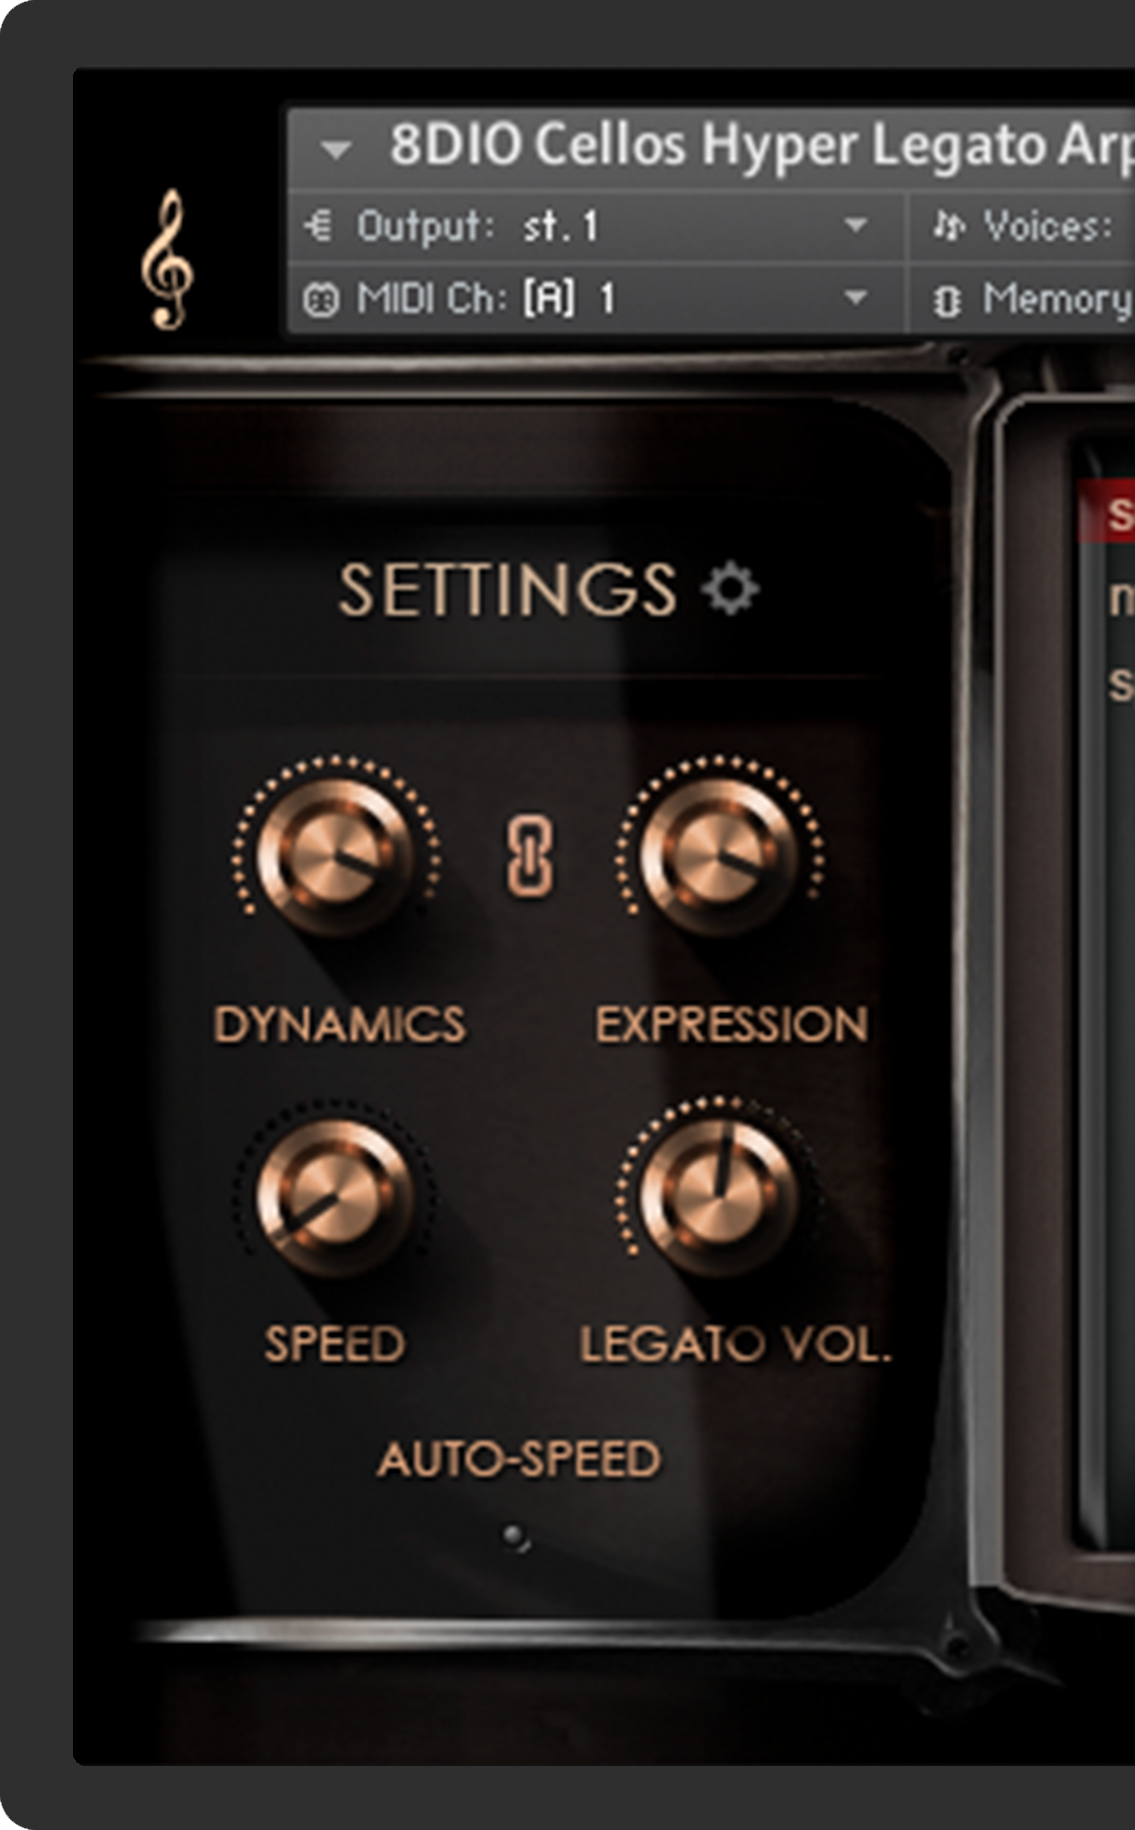Image resolution: width=1135 pixels, height=1830 pixels.
Task: Click the MIDI channel plug icon
Action: coord(320,299)
